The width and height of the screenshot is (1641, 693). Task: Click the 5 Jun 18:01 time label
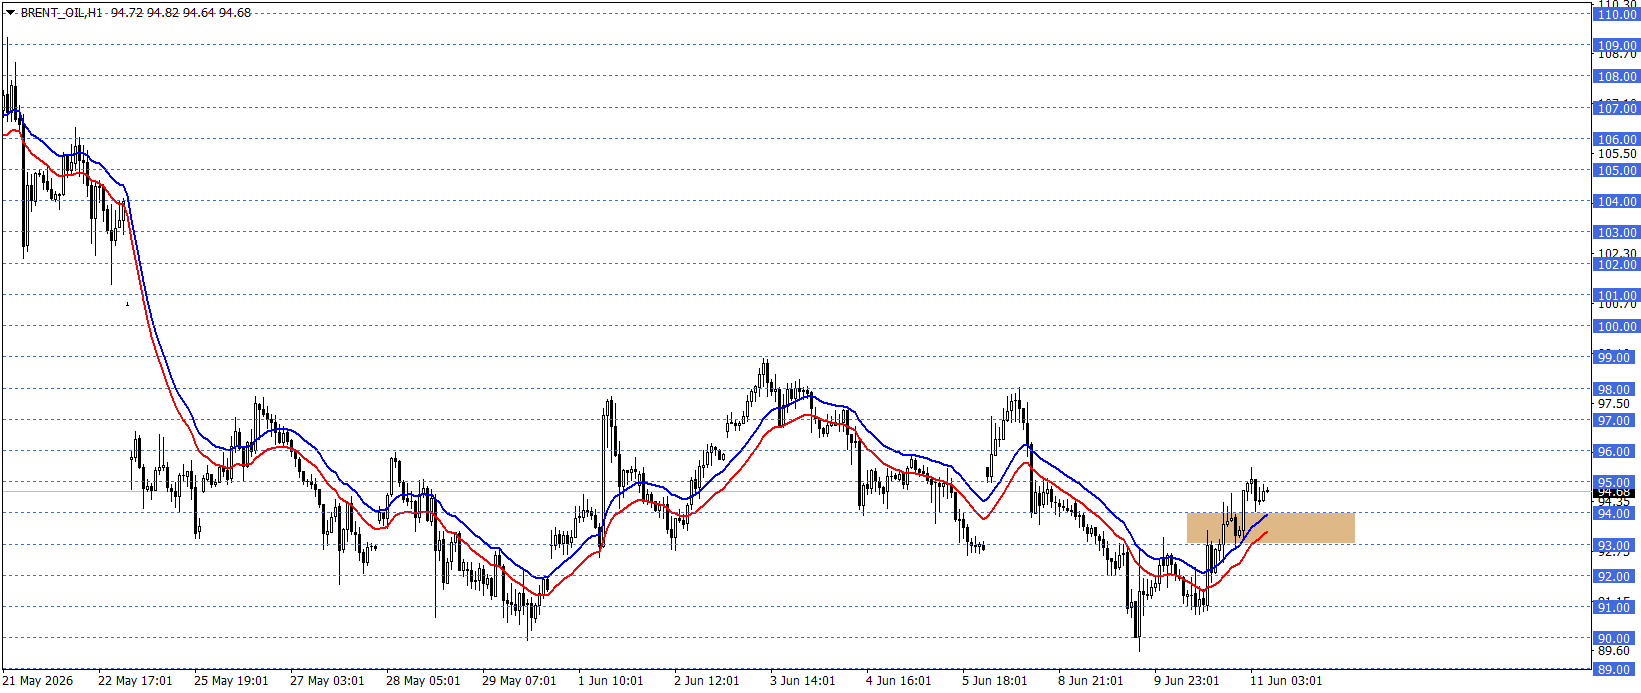click(995, 681)
